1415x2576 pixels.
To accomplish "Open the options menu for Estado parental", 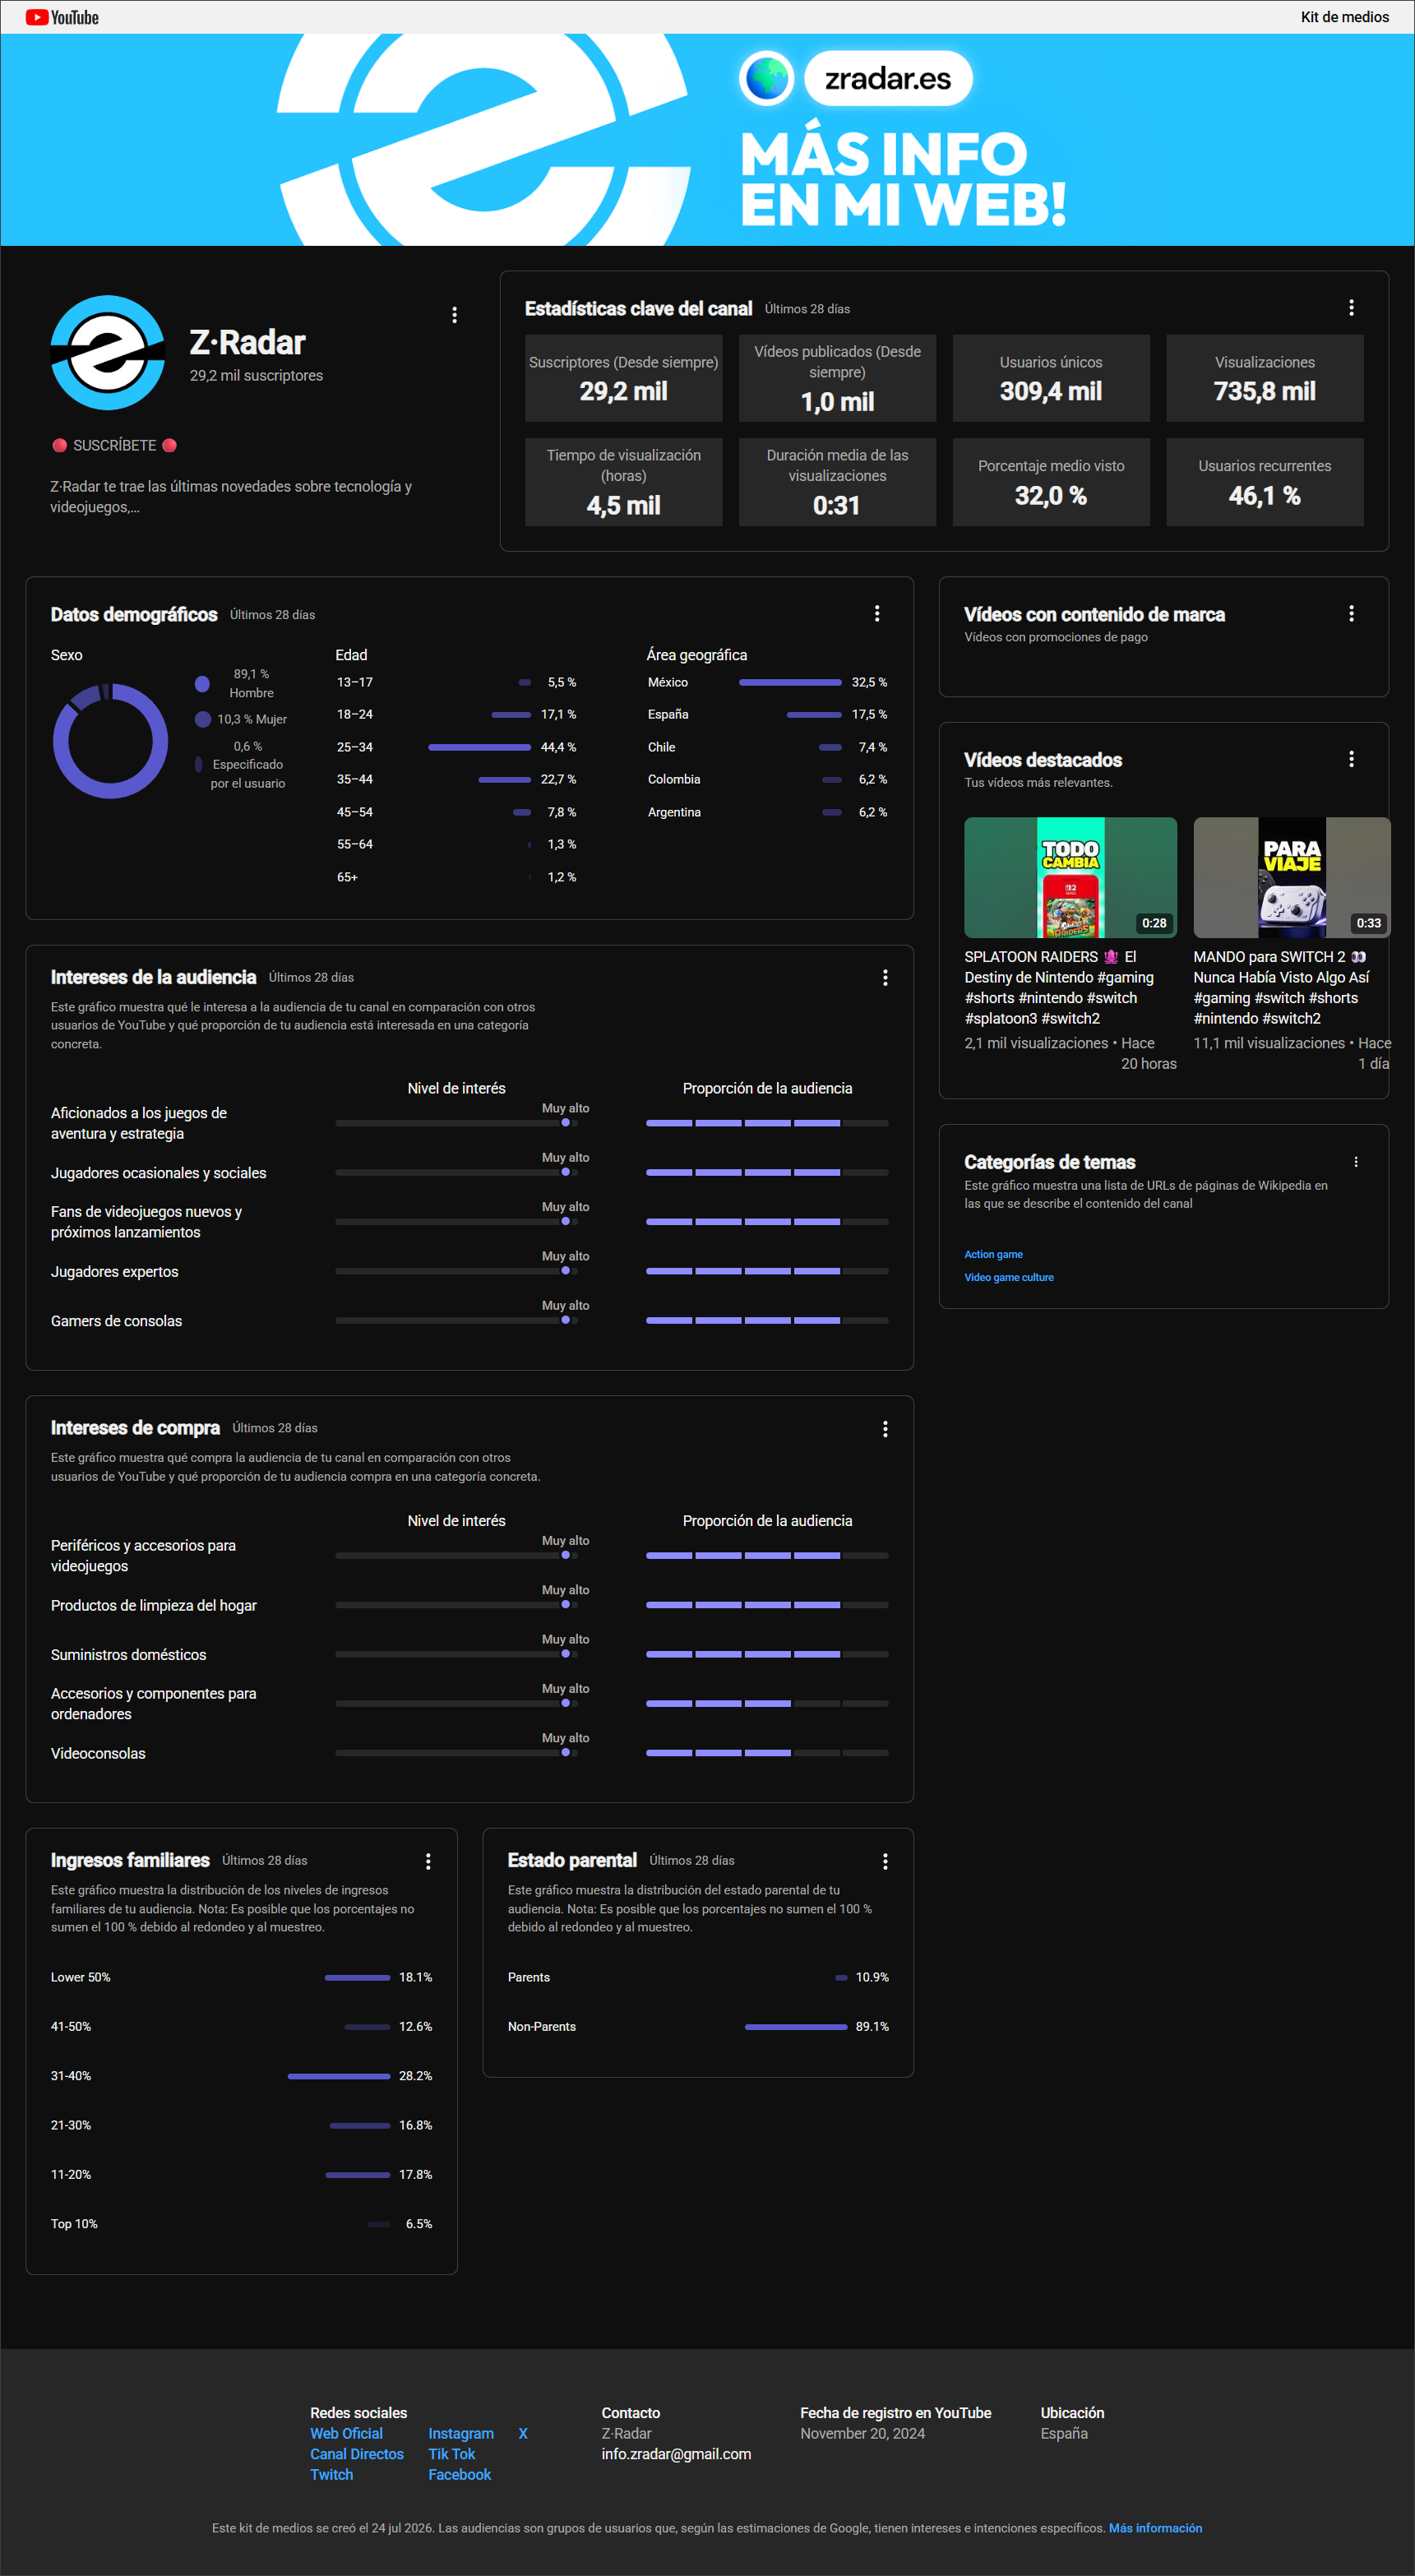I will point(885,1861).
